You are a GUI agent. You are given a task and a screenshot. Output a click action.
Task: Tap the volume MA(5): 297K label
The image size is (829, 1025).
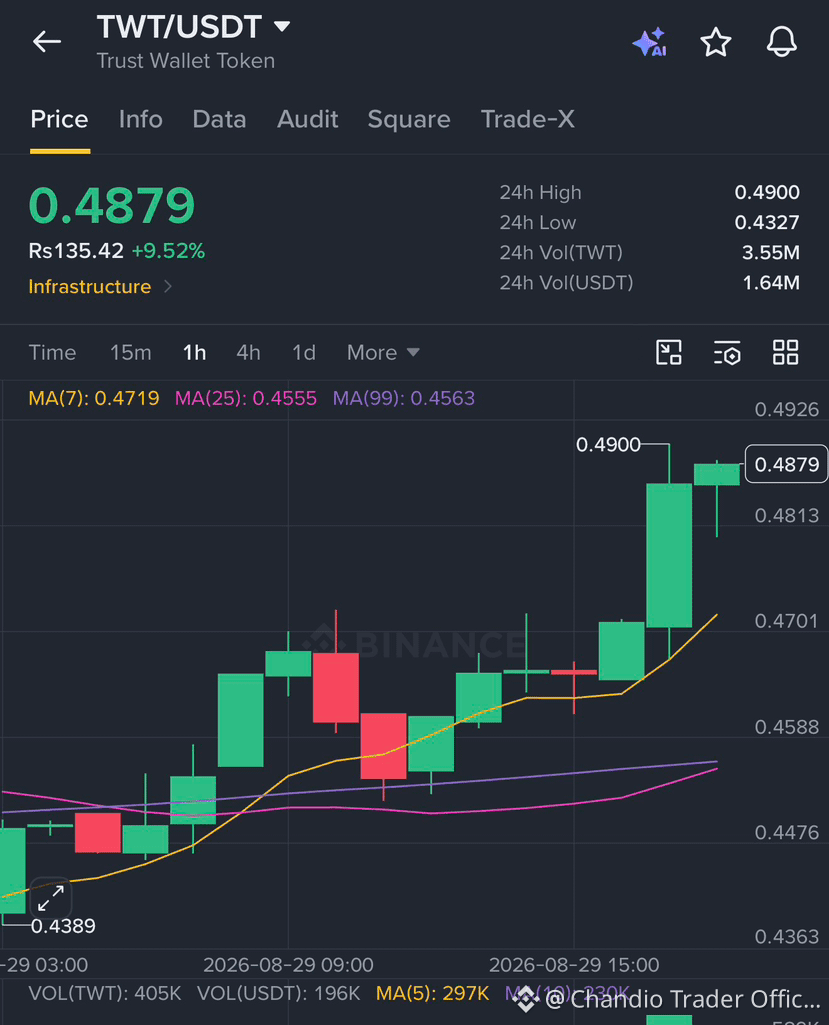[433, 994]
